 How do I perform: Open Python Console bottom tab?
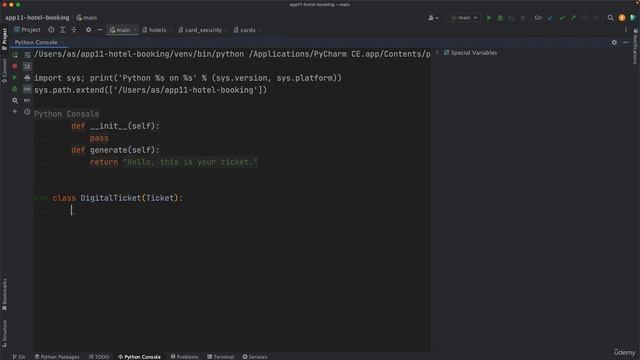click(x=139, y=357)
